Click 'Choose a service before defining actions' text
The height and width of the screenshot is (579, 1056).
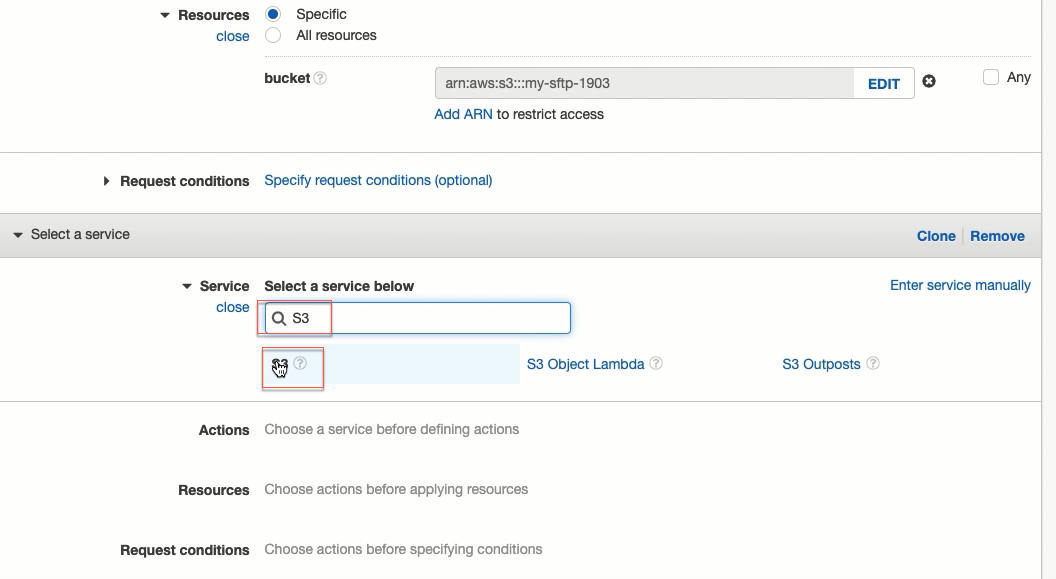[x=391, y=430]
